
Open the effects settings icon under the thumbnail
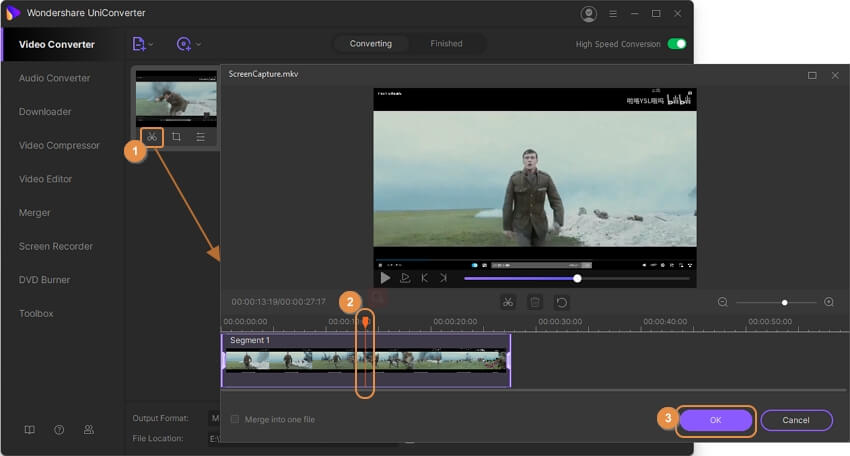click(x=201, y=136)
